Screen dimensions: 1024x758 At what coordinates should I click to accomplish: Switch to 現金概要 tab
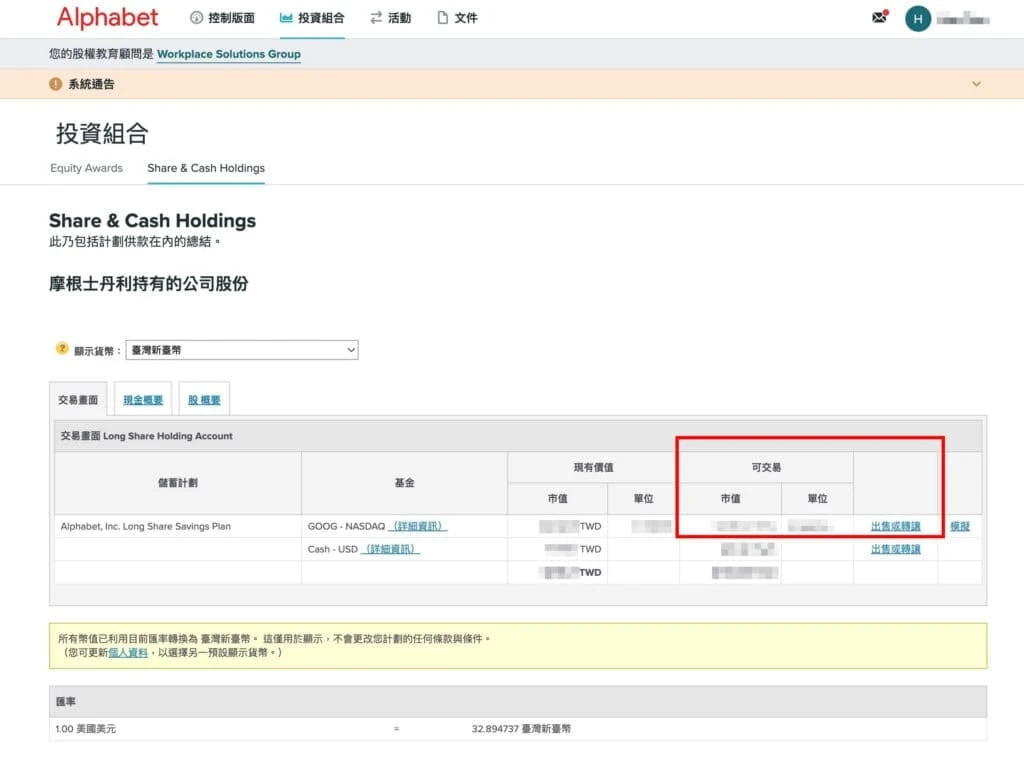pyautogui.click(x=143, y=400)
